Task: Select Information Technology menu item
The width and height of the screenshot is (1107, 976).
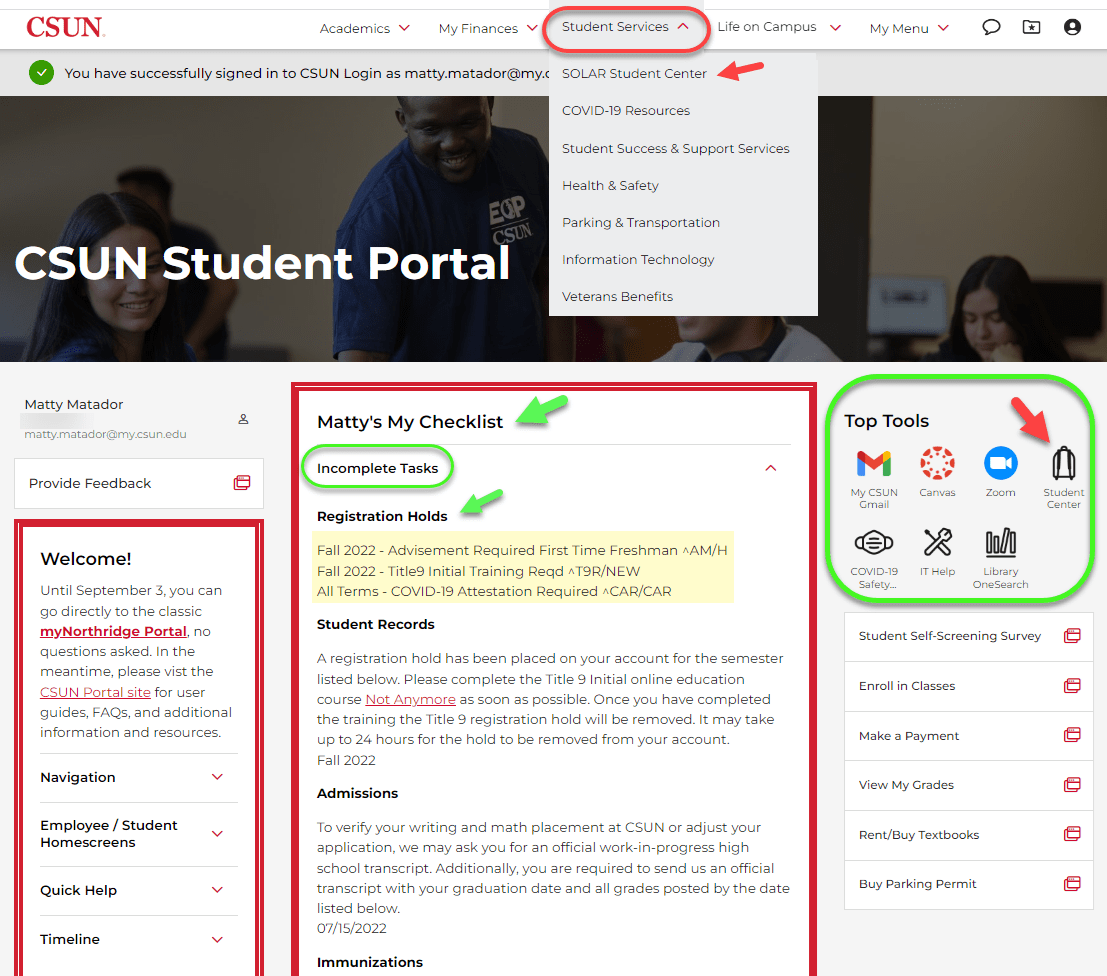Action: 638,260
